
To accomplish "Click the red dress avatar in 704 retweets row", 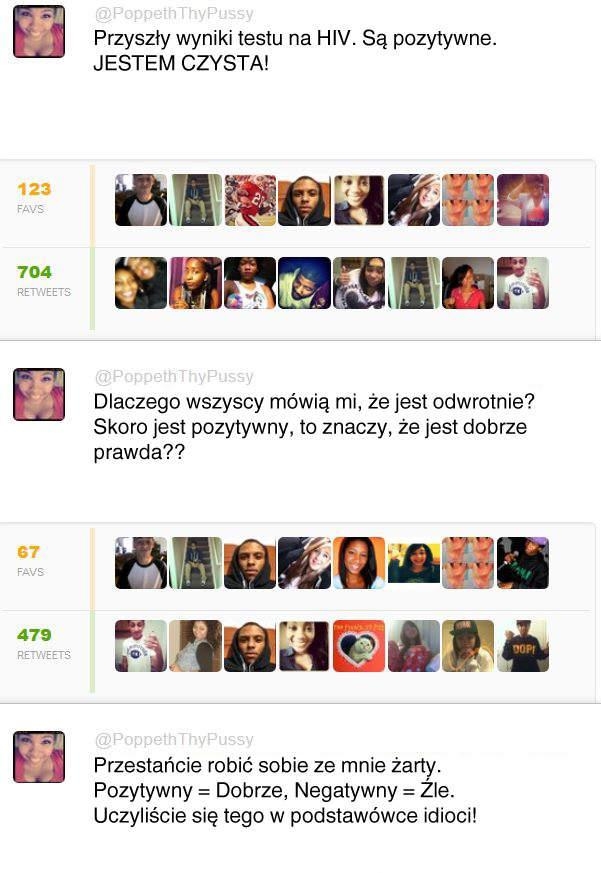I will pos(467,283).
